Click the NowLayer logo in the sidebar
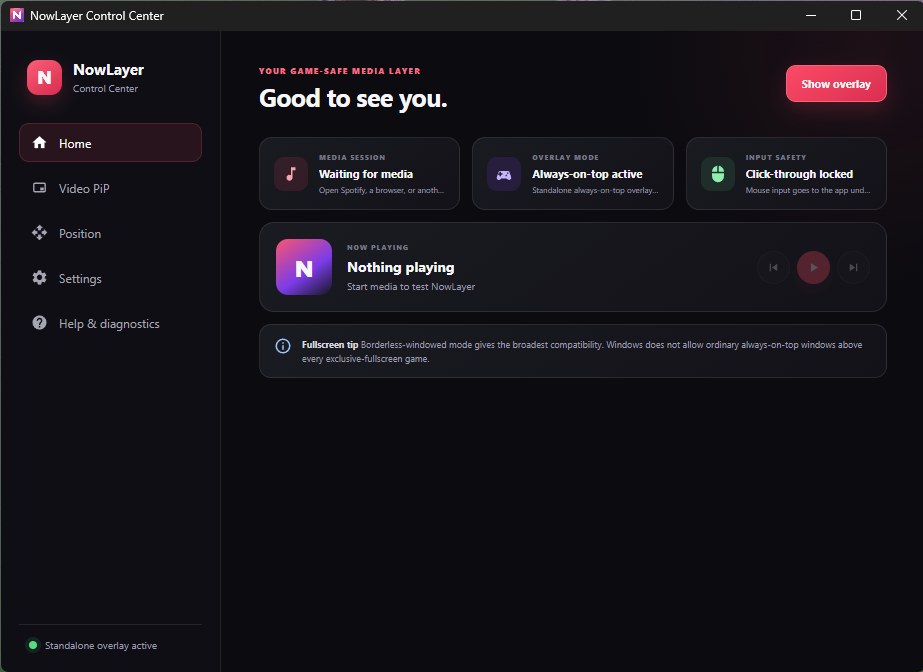The image size is (923, 672). pos(44,77)
